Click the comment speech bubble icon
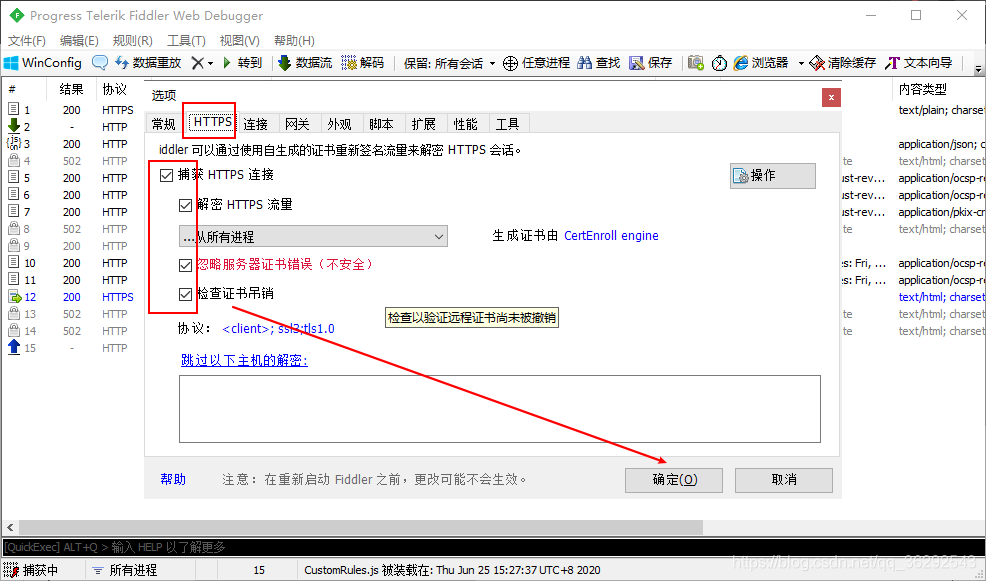The image size is (986, 581). (100, 63)
